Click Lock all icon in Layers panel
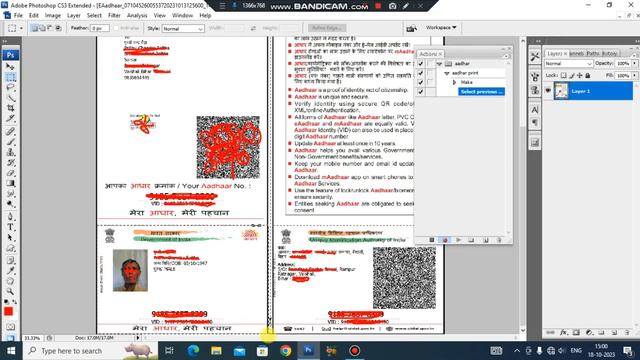Screen dimensions: 640x360 pyautogui.click(x=588, y=76)
